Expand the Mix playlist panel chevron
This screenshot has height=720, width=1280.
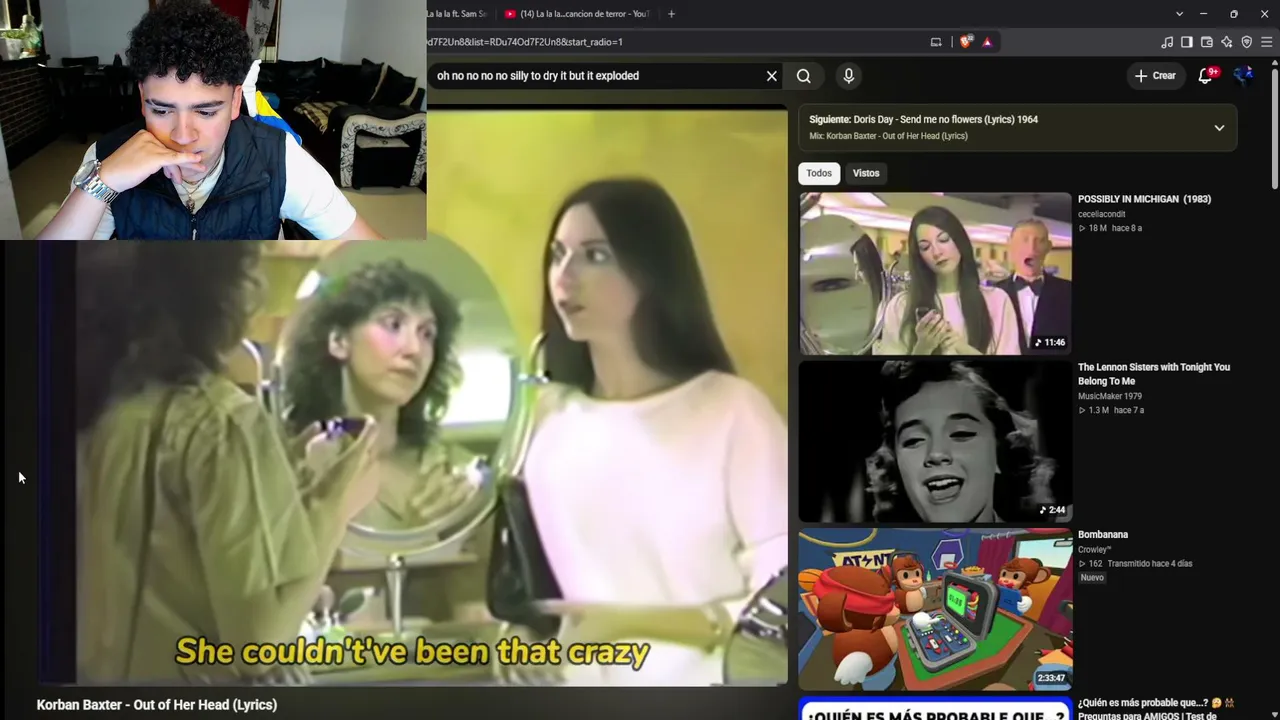coord(1219,128)
